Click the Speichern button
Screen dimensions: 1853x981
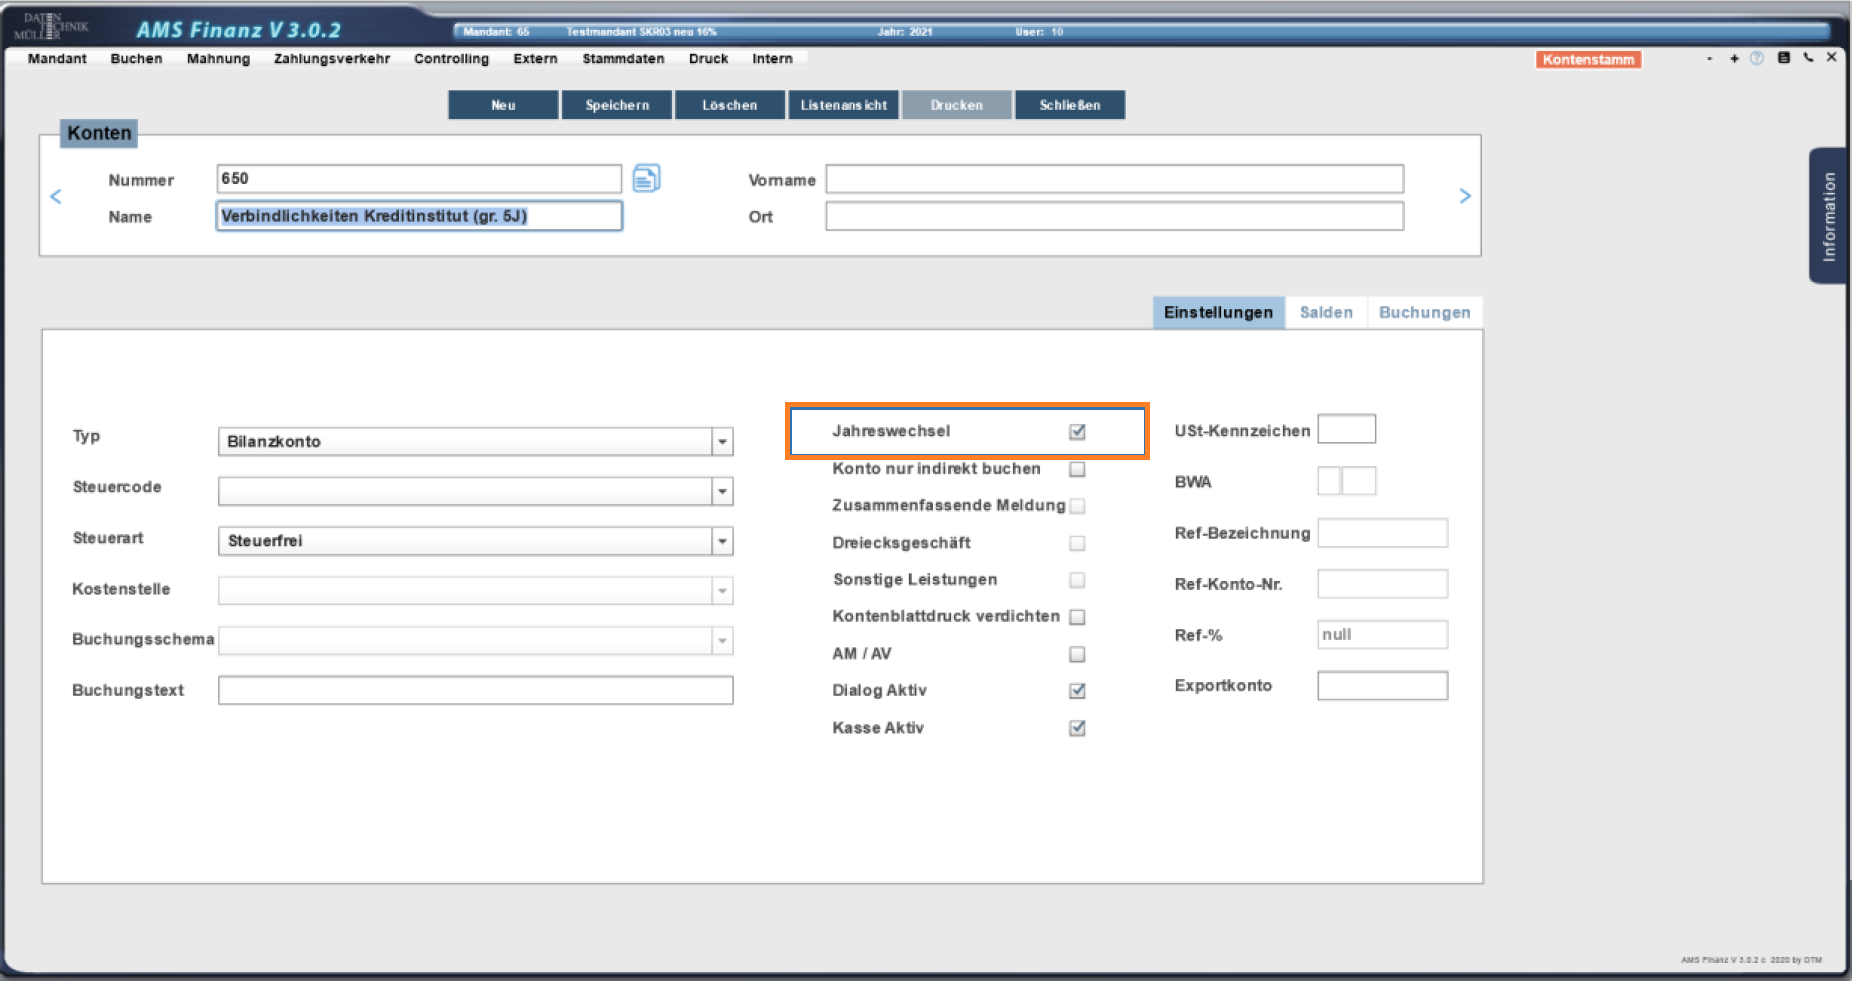tap(617, 105)
